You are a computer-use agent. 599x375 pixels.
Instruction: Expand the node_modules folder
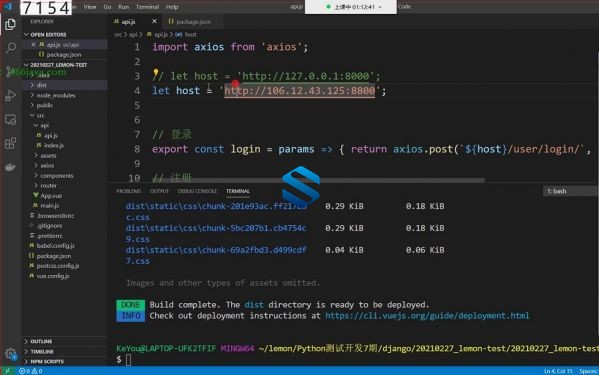(x=56, y=95)
